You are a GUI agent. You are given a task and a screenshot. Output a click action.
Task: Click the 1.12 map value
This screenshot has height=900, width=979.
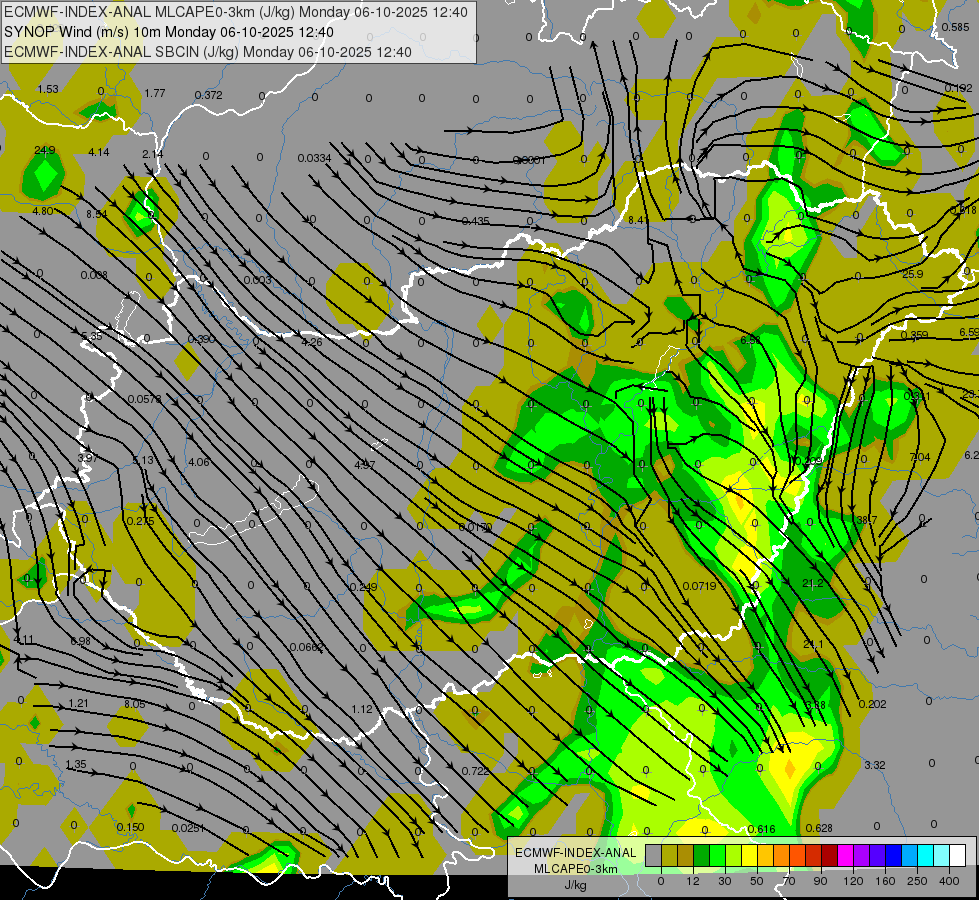tap(362, 709)
